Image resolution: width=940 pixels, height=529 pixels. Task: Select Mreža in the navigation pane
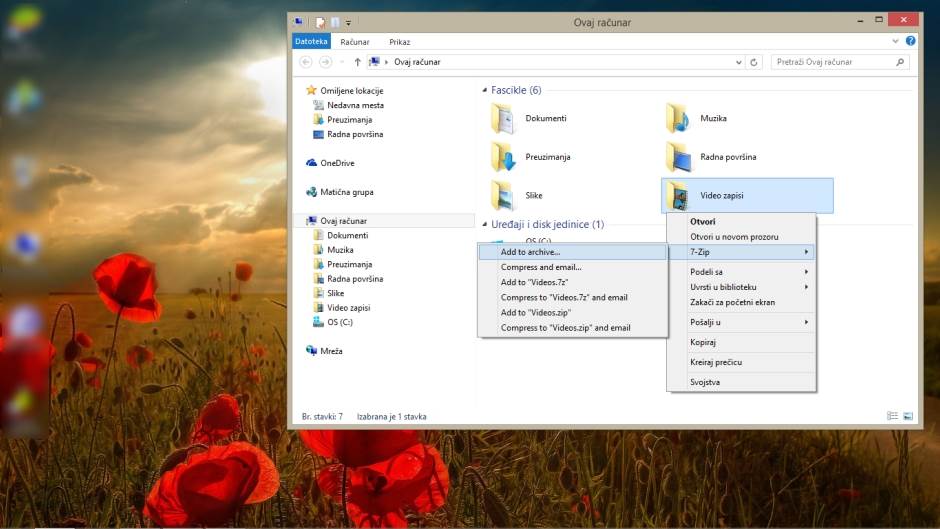pos(331,351)
